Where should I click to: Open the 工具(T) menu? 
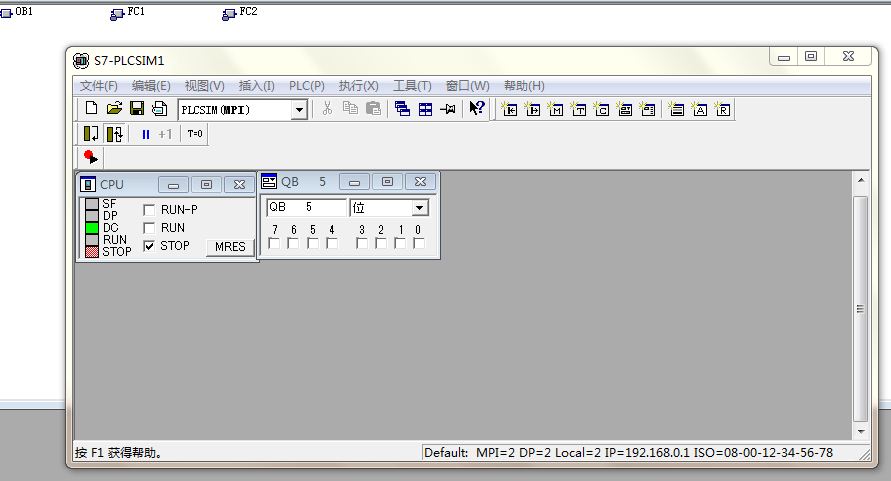pyautogui.click(x=412, y=86)
